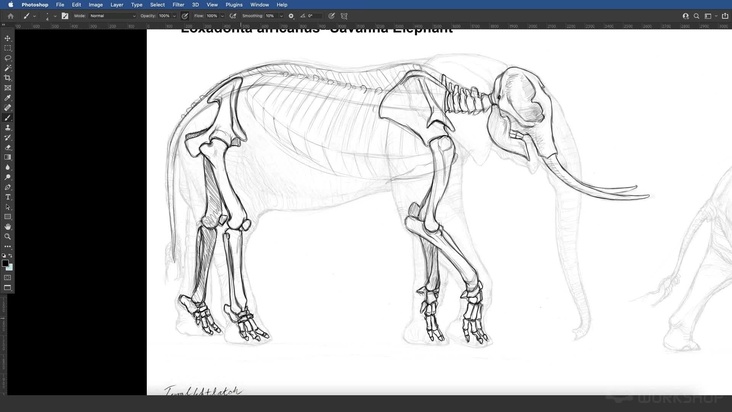Open the Photoshop application menu
The width and height of the screenshot is (732, 412).
pos(35,5)
